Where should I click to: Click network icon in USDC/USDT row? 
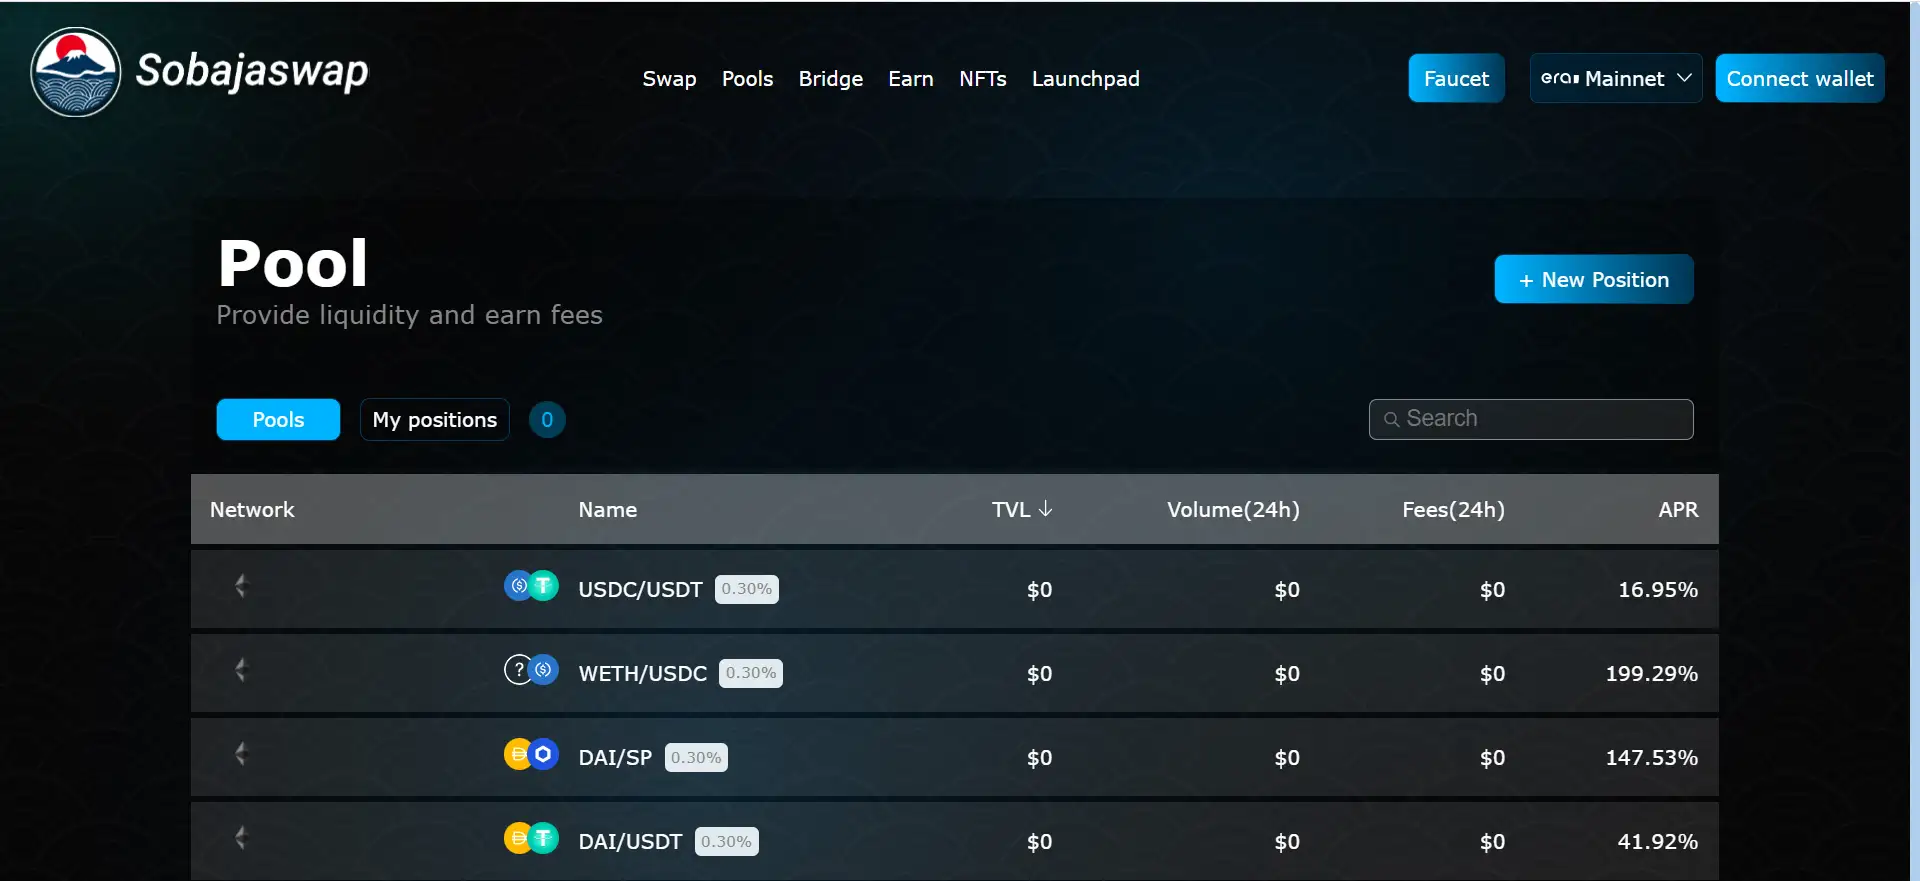click(240, 587)
